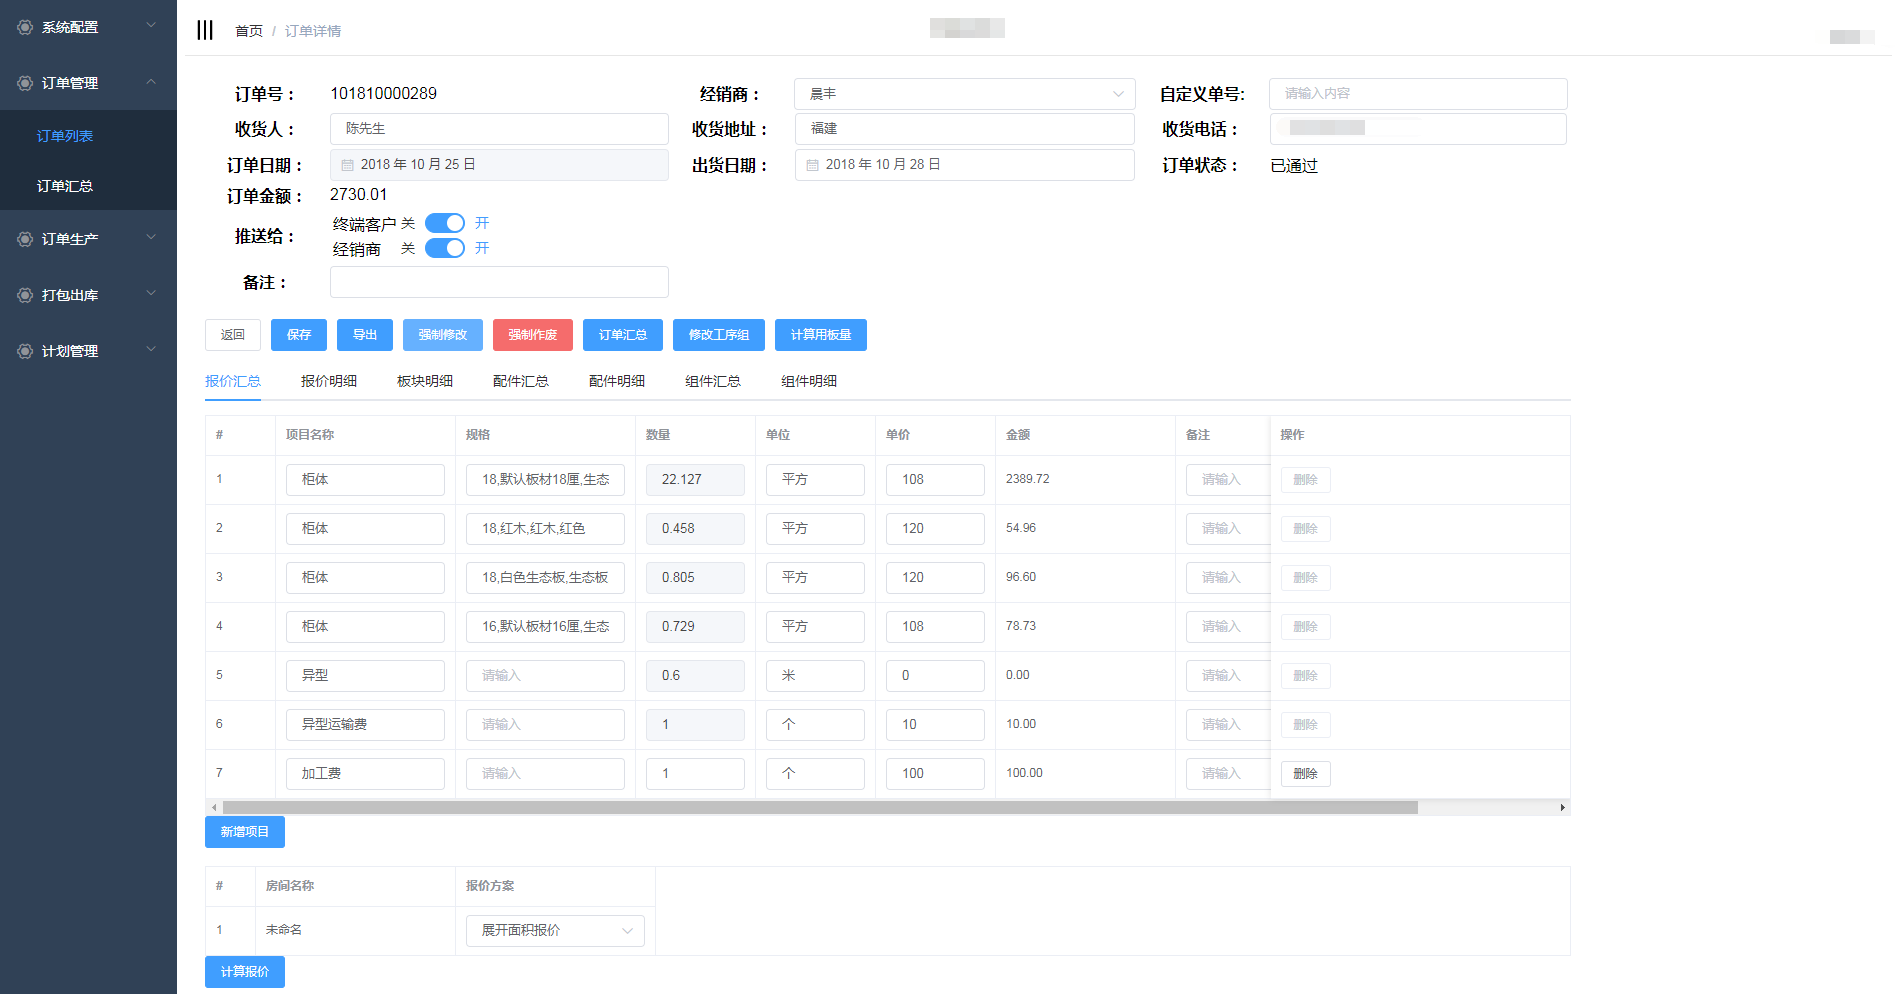1895x994 pixels.
Task: Open the 展开面积报价 quotation plan dropdown
Action: pos(555,931)
